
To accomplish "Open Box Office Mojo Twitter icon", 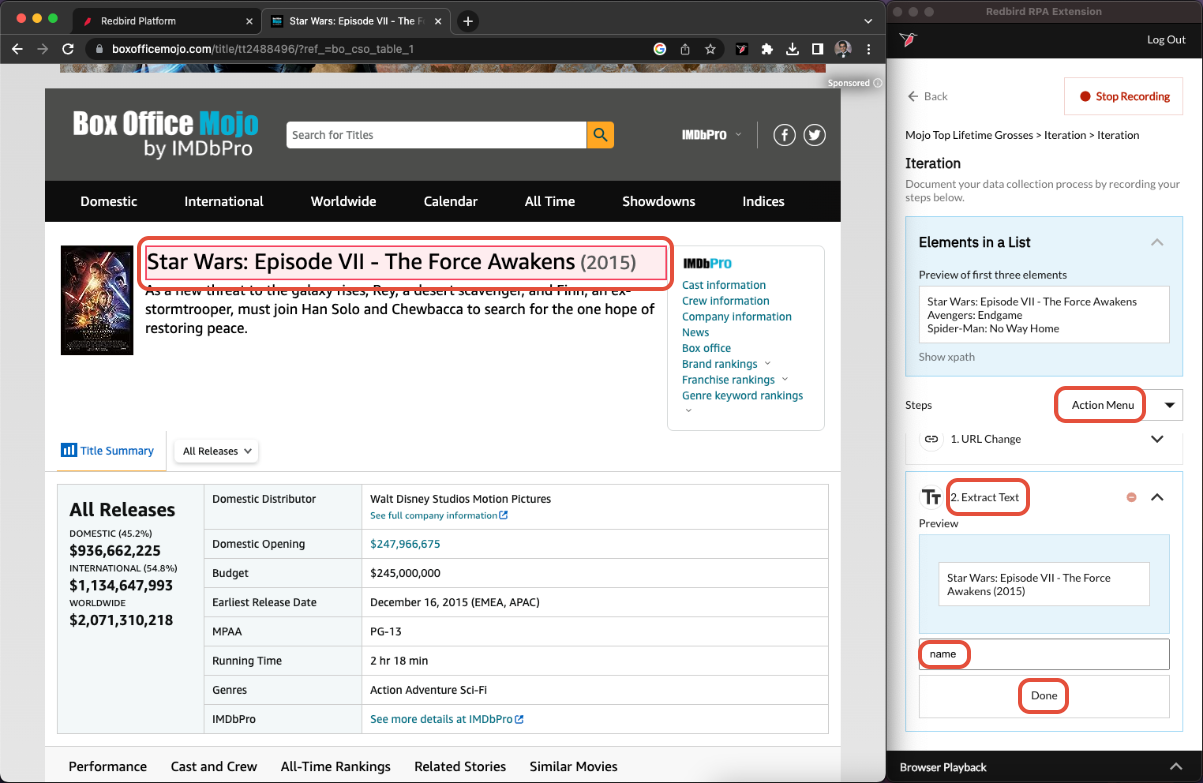I will [815, 135].
